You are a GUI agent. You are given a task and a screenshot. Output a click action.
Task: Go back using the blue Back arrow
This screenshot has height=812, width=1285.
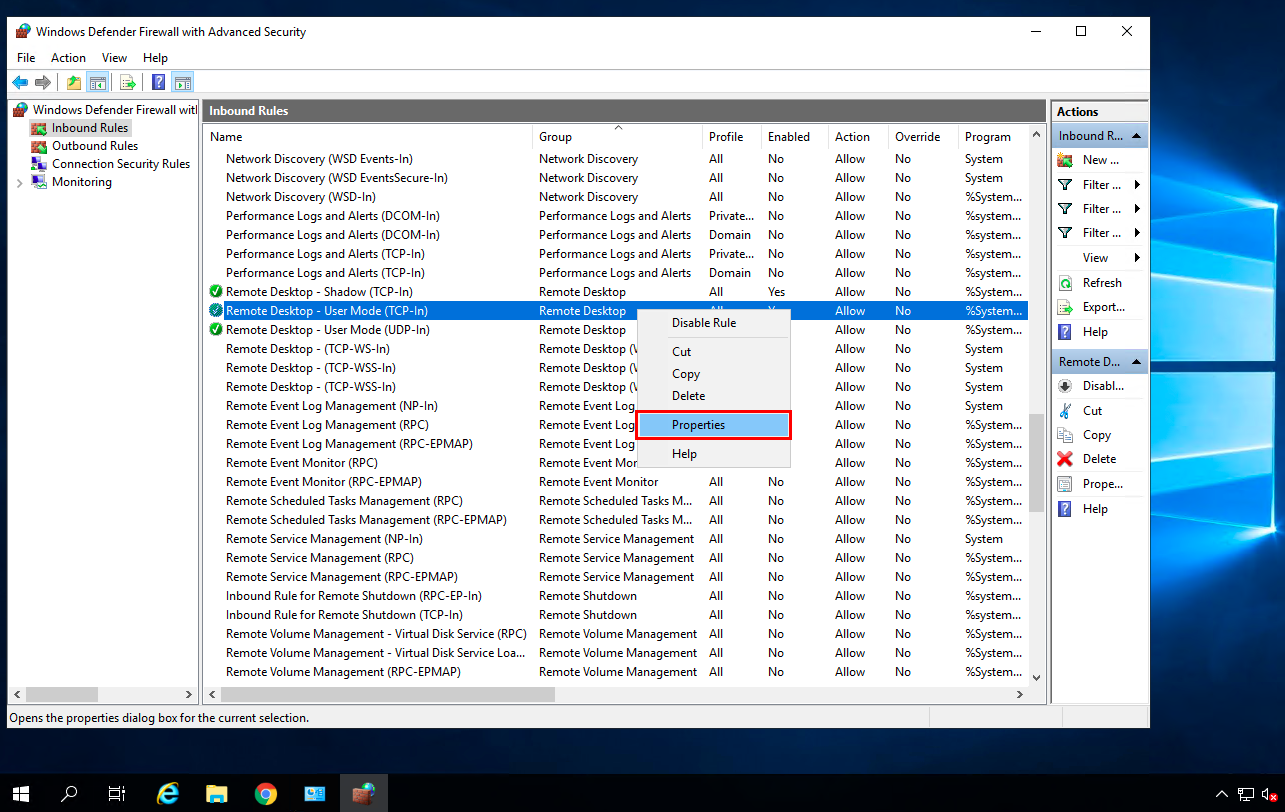pos(20,82)
